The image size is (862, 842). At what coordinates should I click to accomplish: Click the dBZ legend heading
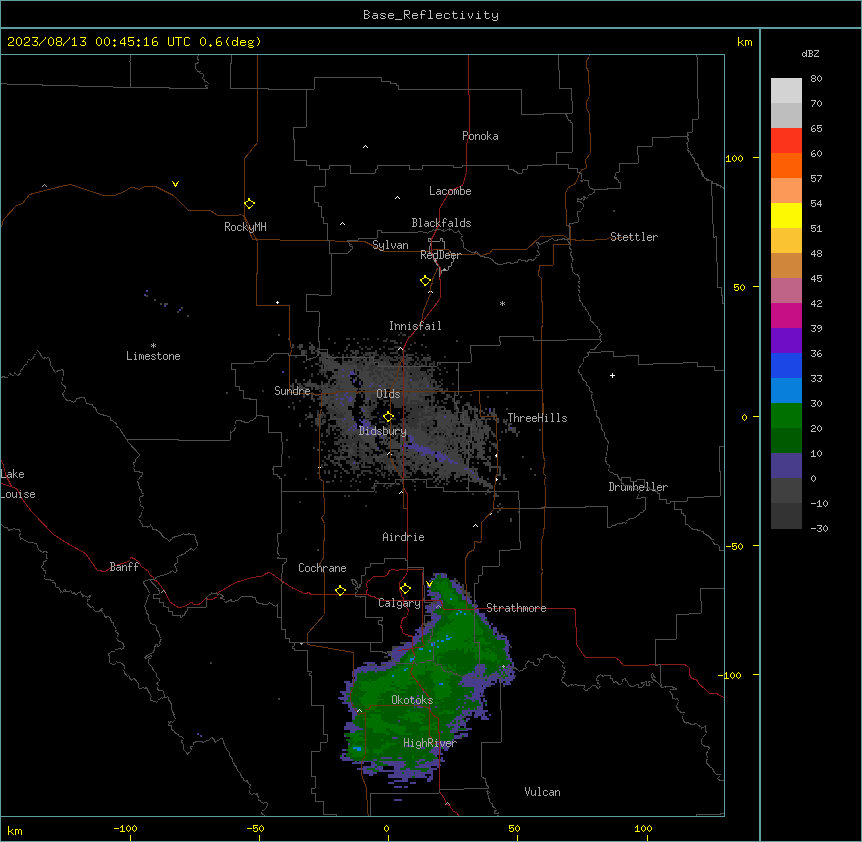click(x=810, y=53)
